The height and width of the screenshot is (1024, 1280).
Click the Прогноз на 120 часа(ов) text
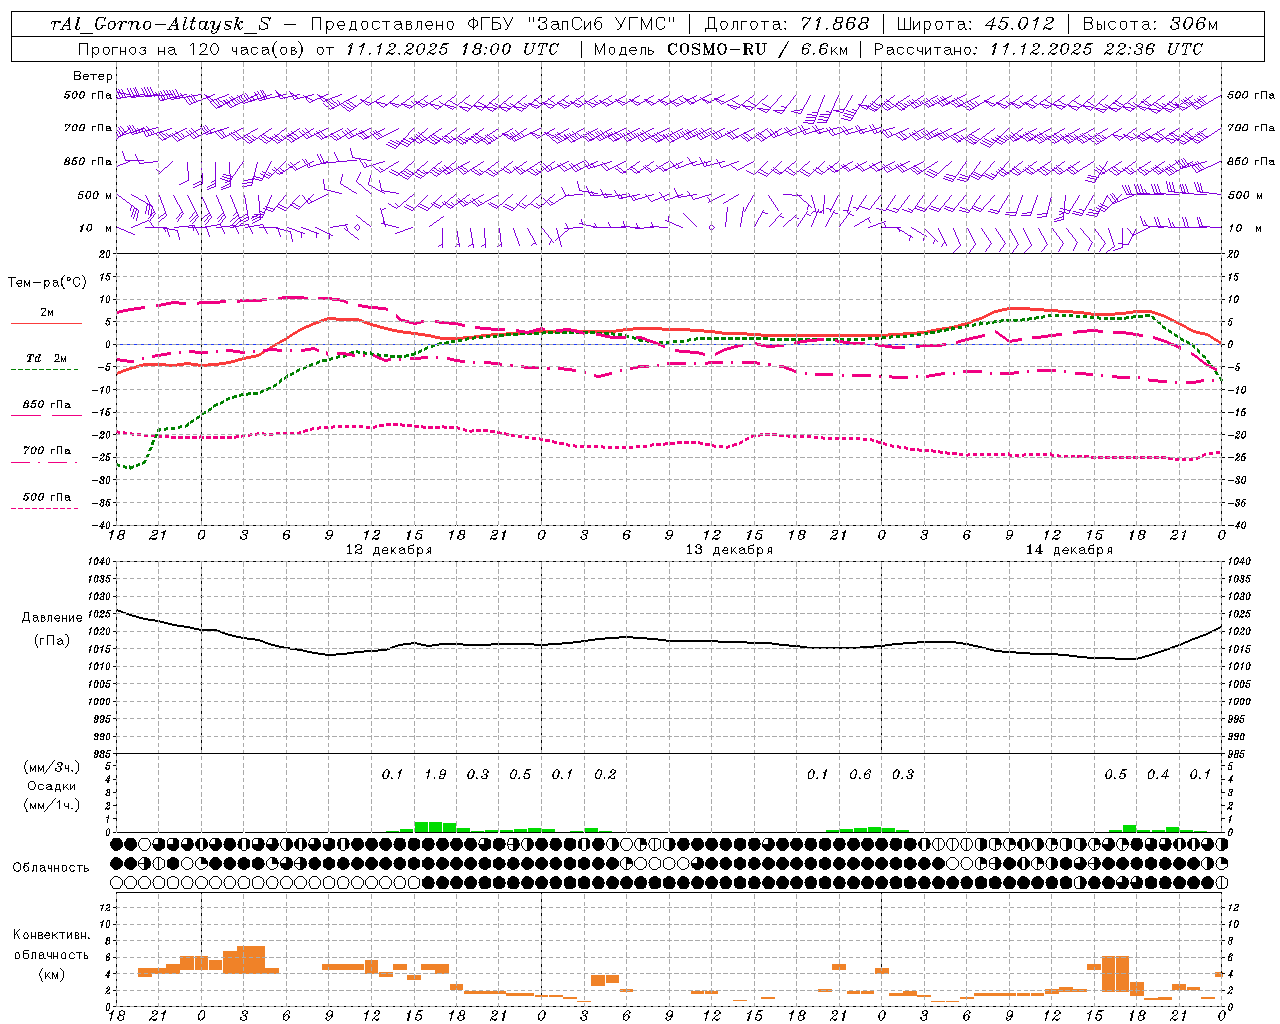tap(193, 49)
